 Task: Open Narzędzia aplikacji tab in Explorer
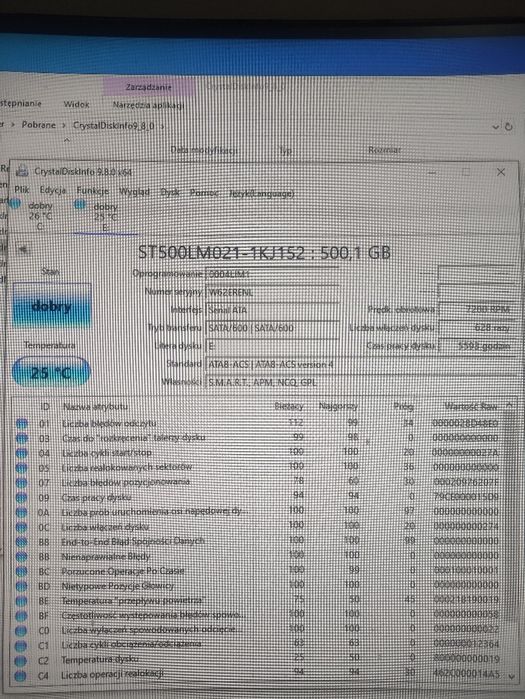148,106
